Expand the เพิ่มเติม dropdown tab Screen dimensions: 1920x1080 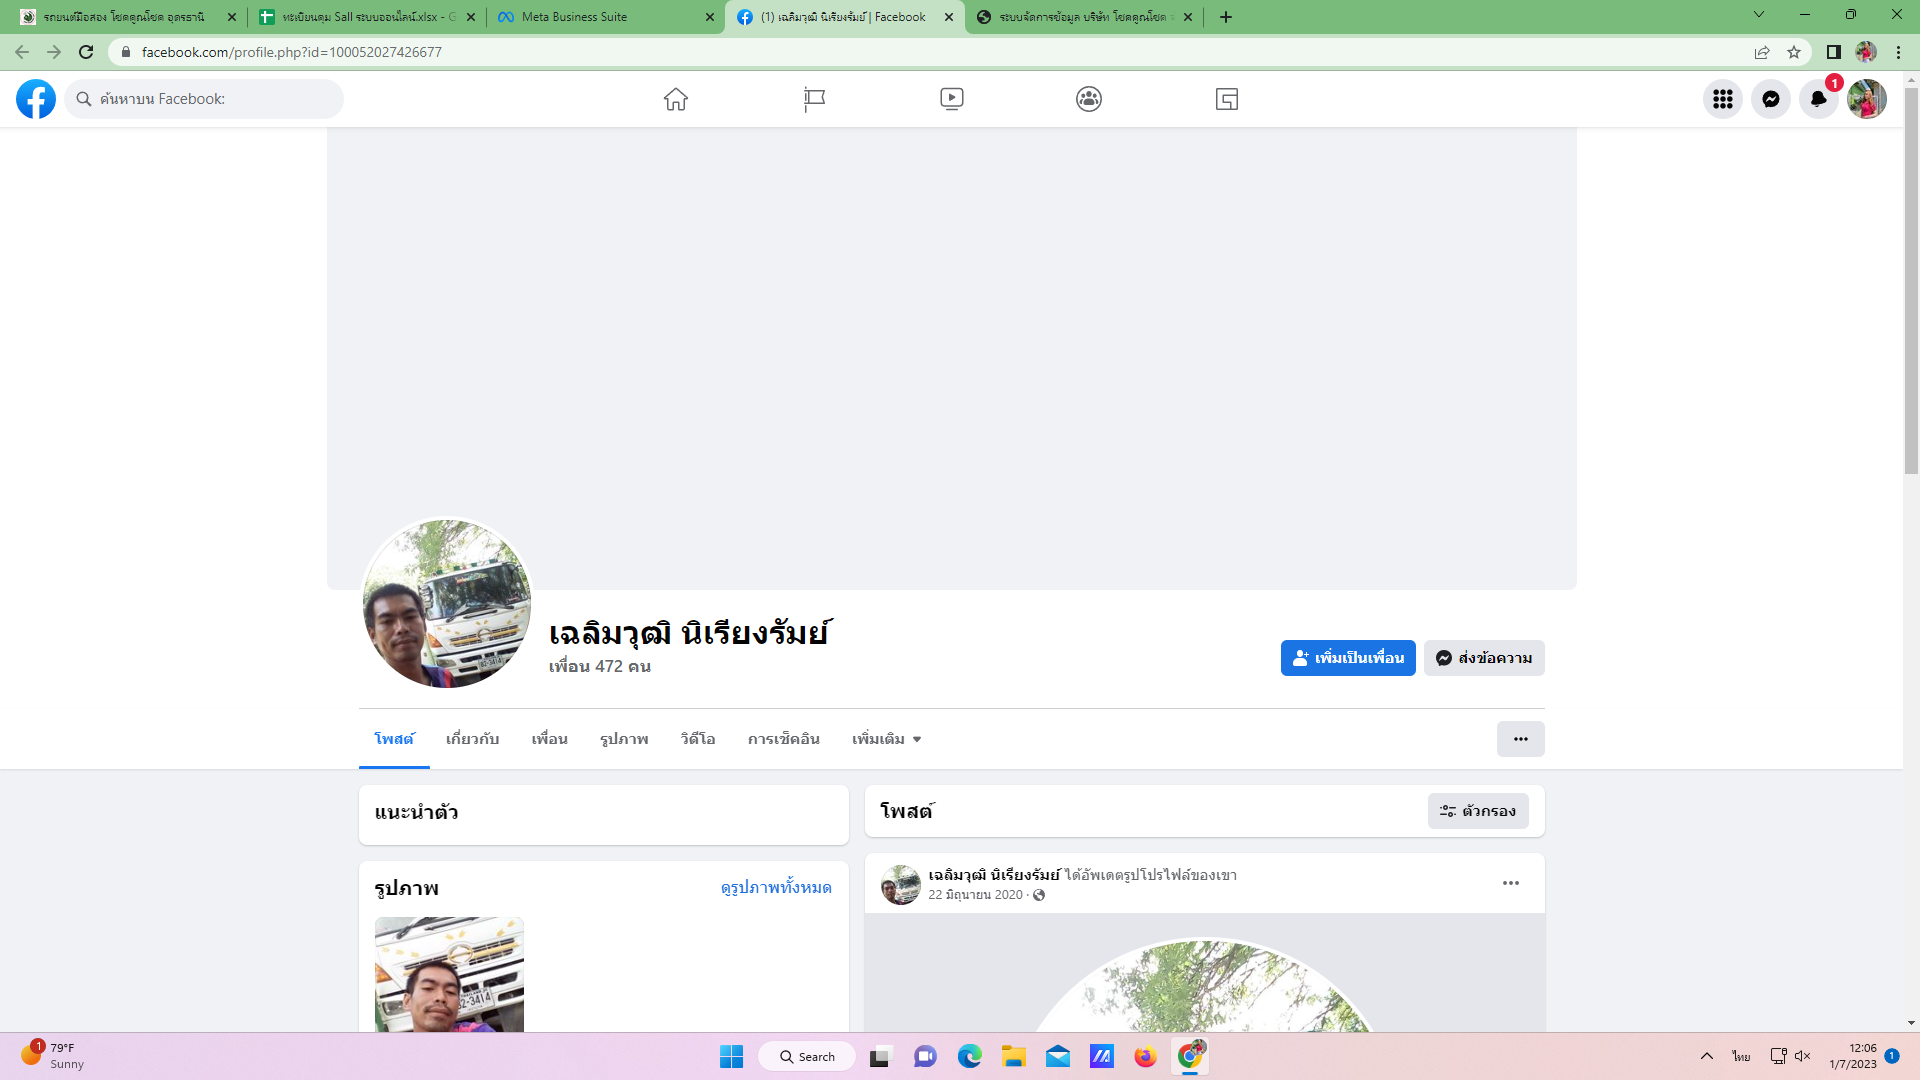pos(886,739)
